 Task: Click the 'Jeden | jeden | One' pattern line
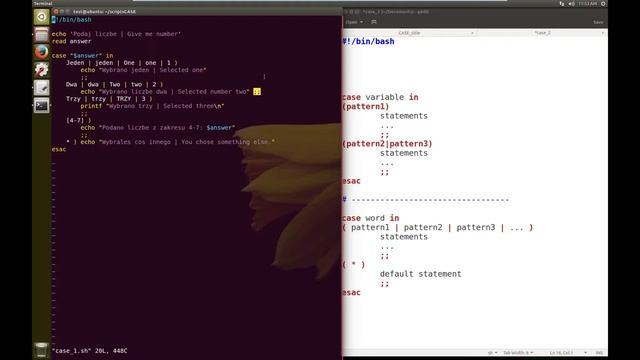pos(122,63)
